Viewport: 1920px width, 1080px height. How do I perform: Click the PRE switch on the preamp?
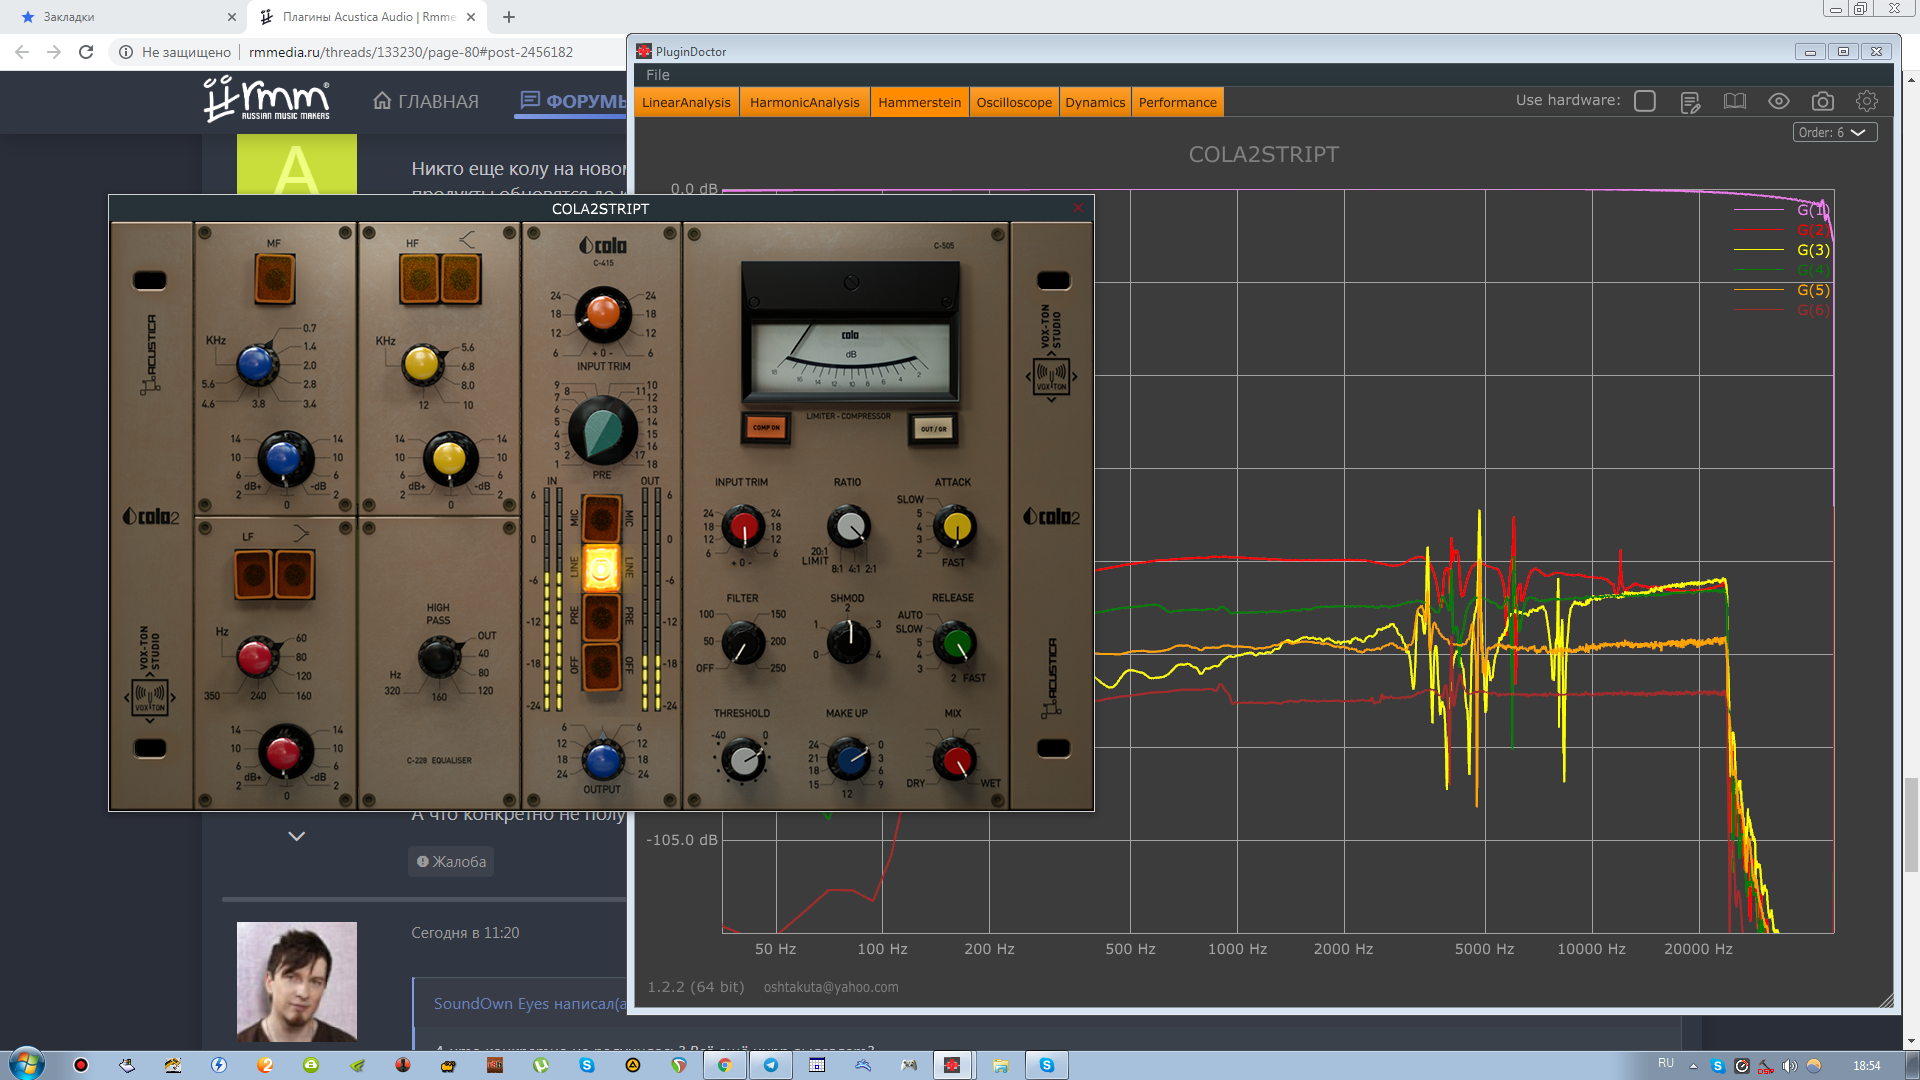602,616
